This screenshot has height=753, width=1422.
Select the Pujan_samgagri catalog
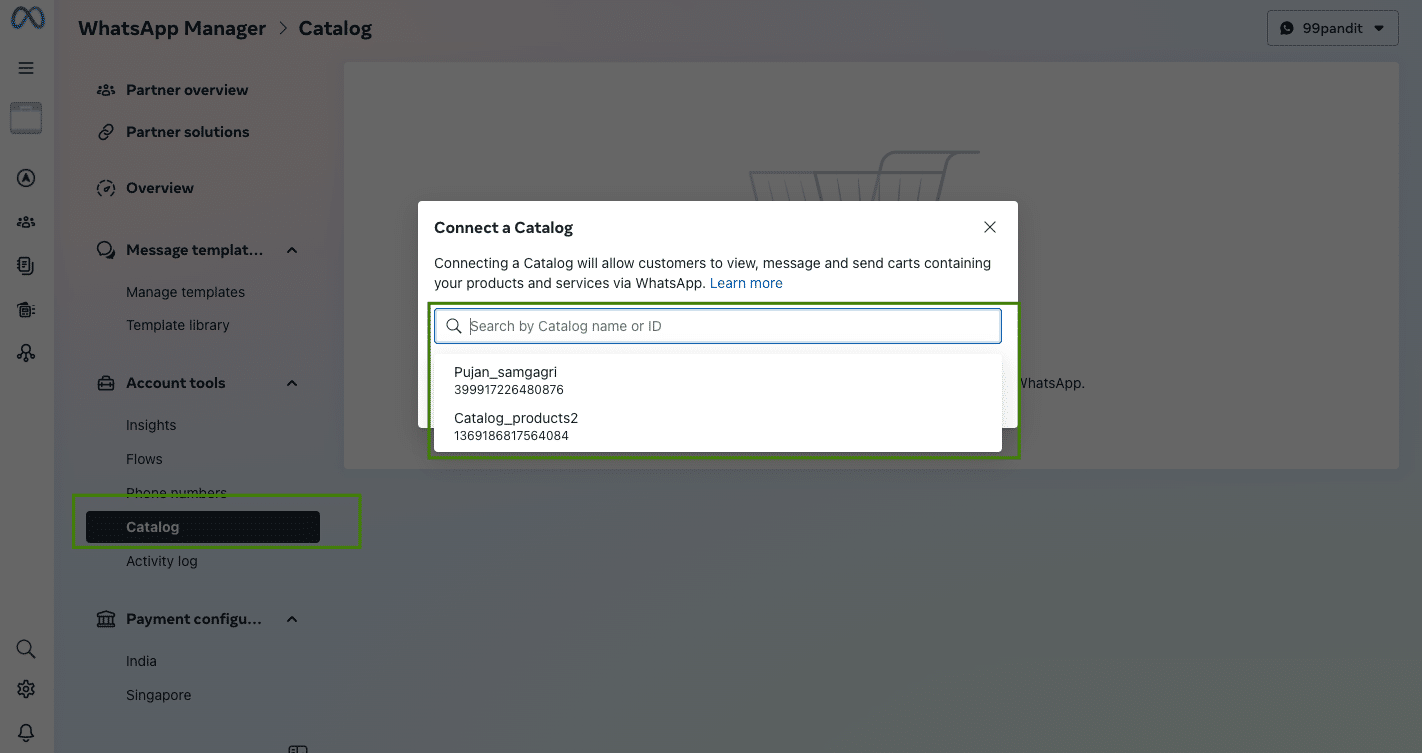click(718, 380)
